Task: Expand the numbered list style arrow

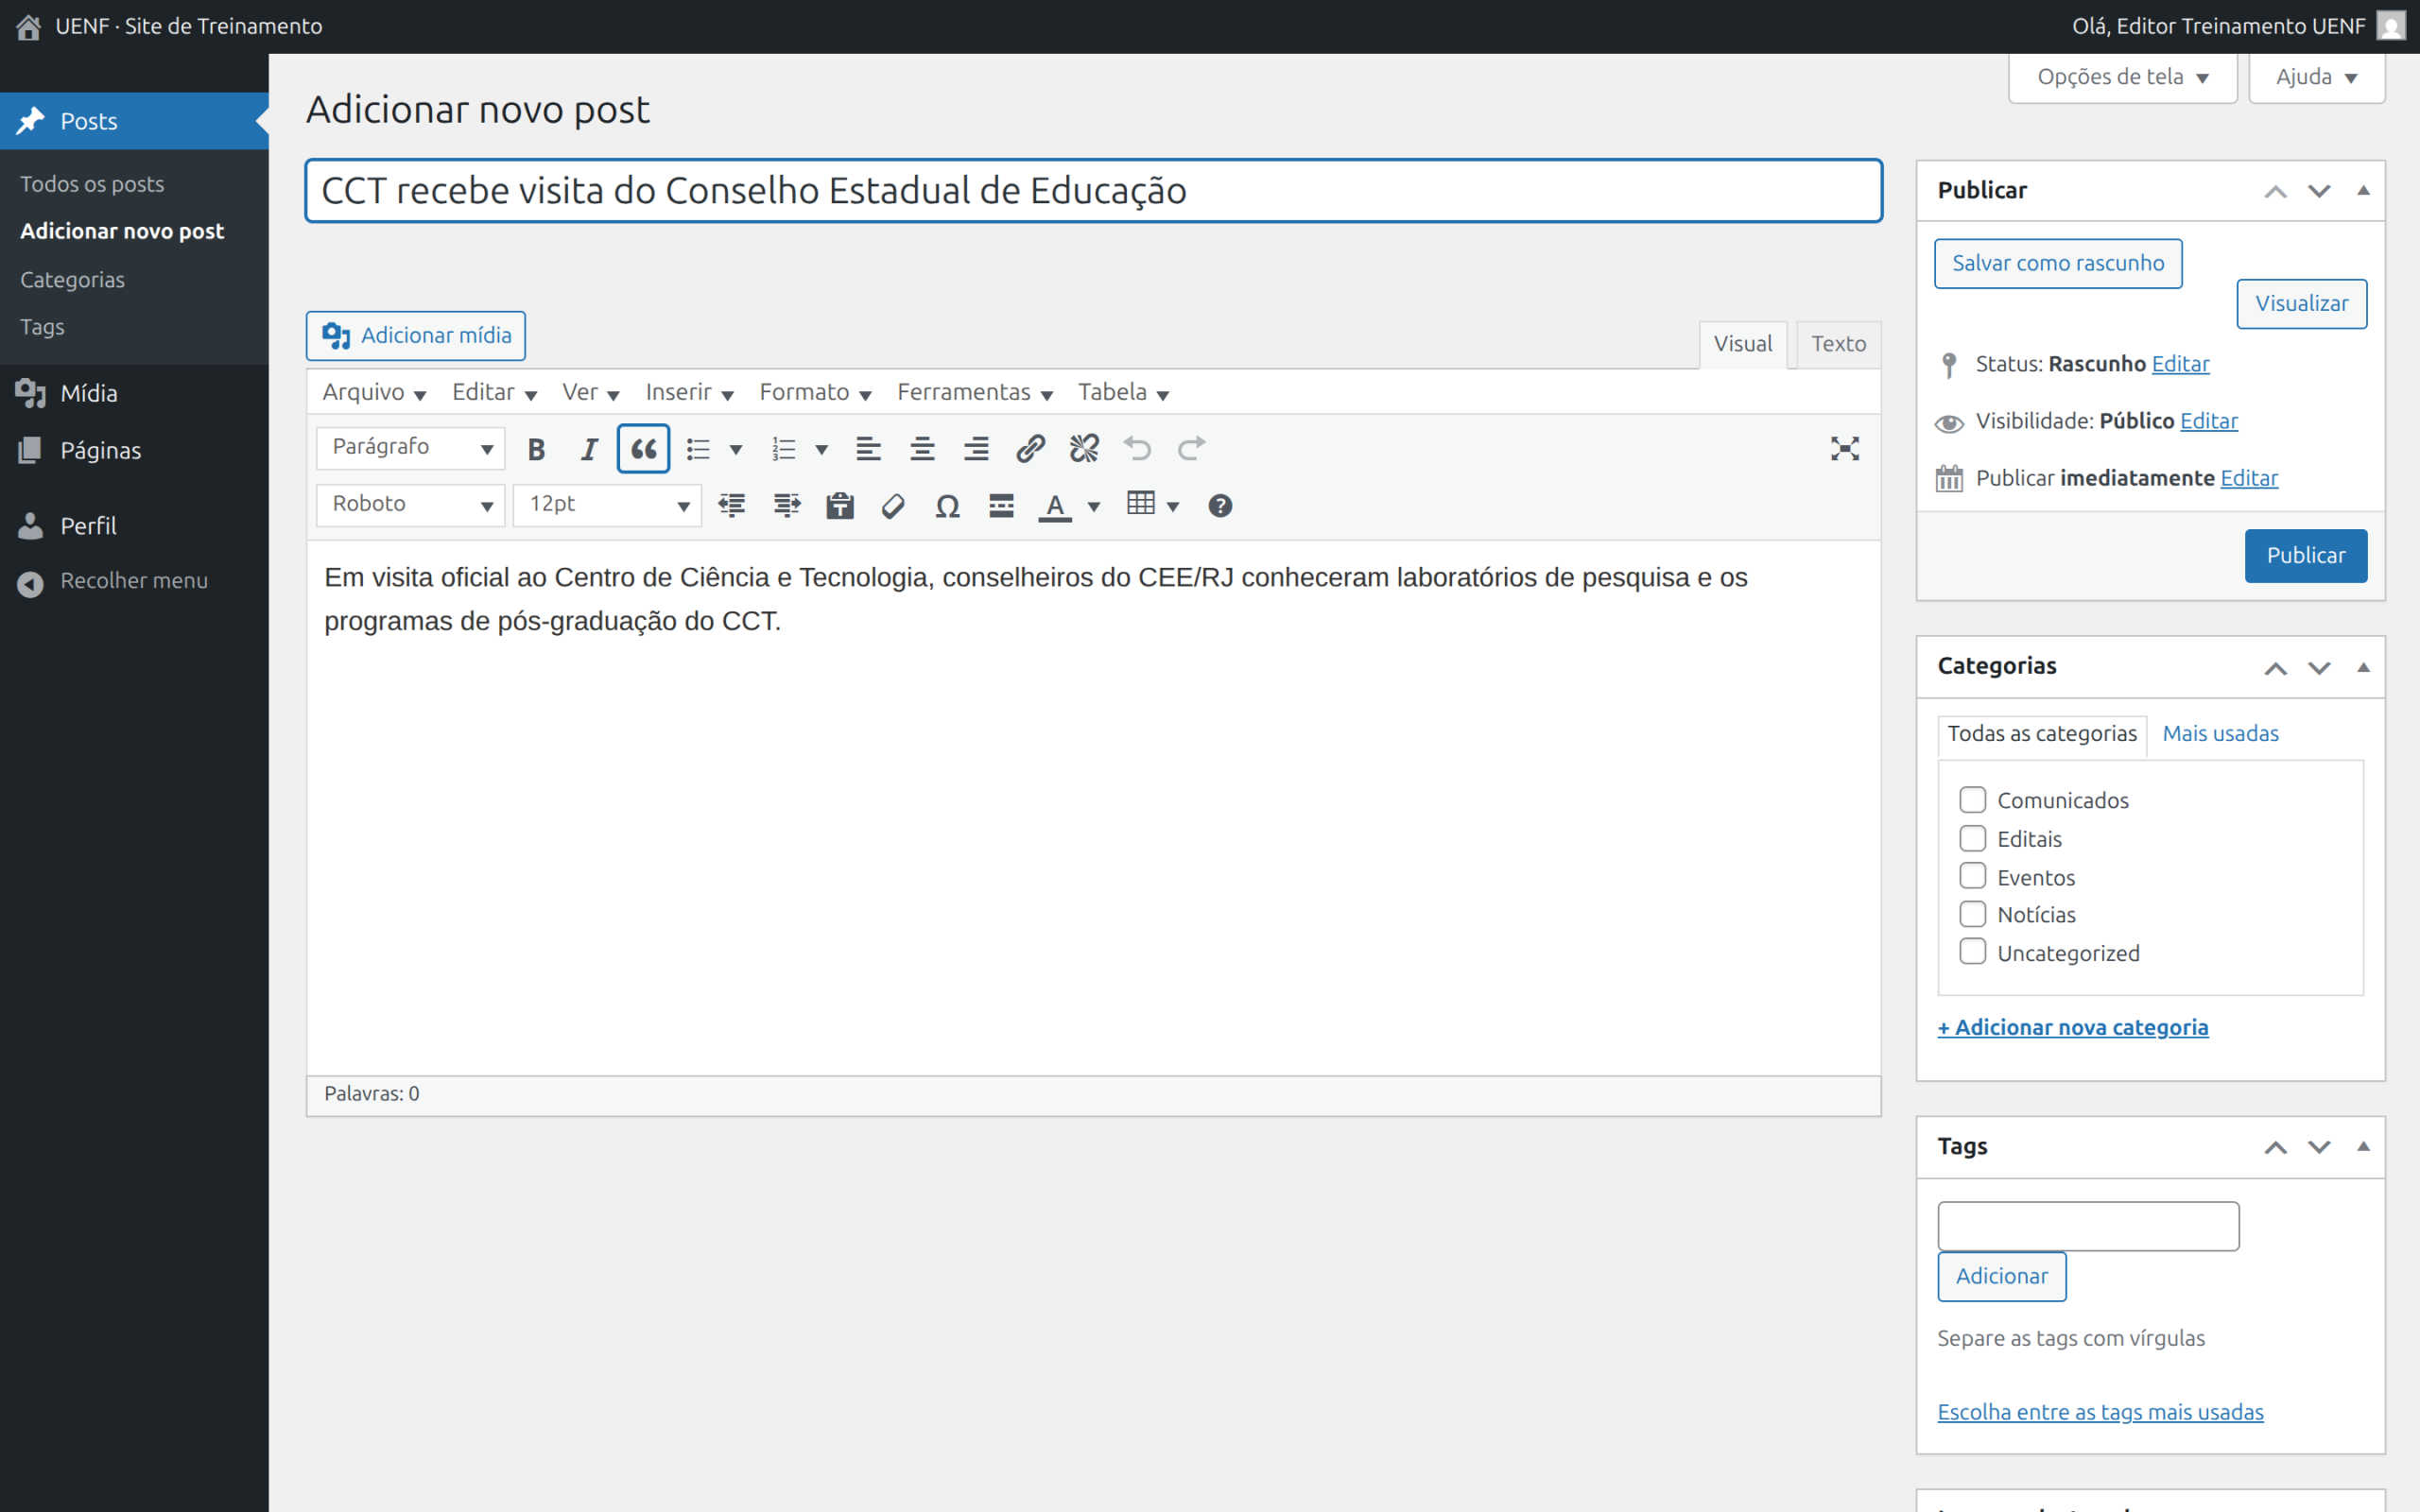Action: [x=822, y=449]
